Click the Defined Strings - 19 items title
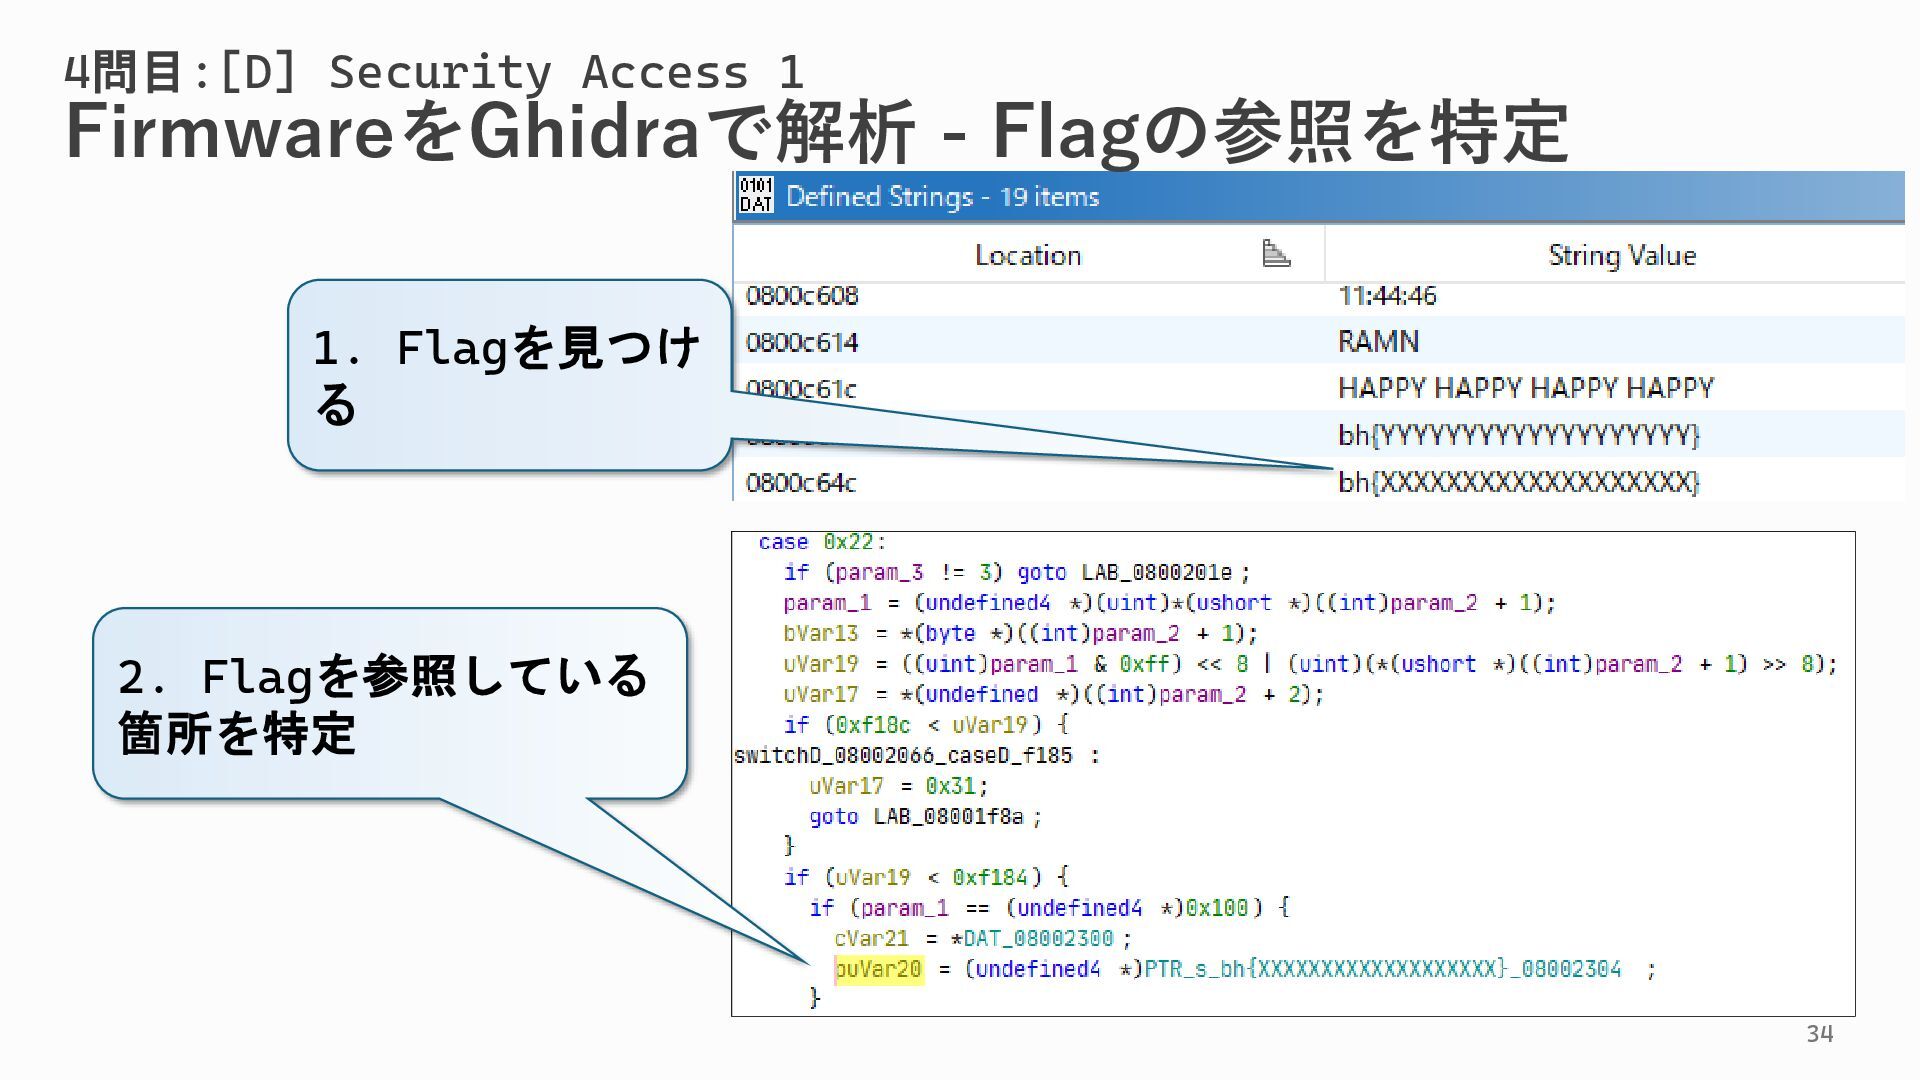The height and width of the screenshot is (1080, 1920). (942, 196)
